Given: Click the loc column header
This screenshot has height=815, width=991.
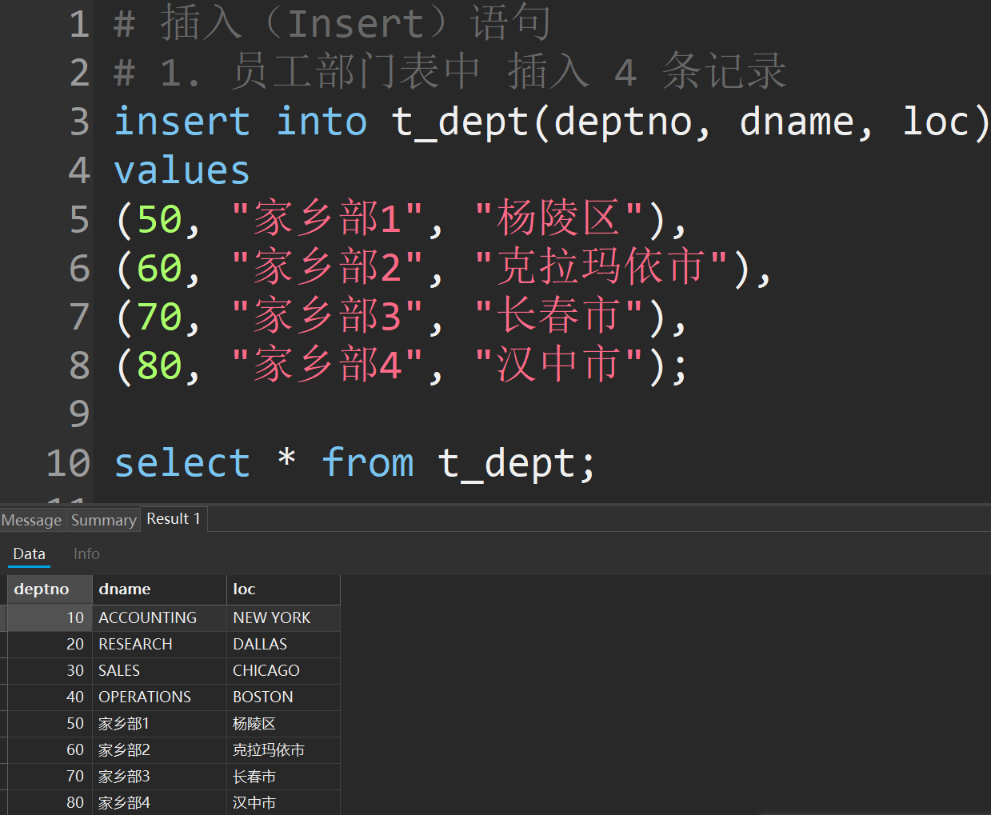Looking at the screenshot, I should tap(283, 589).
